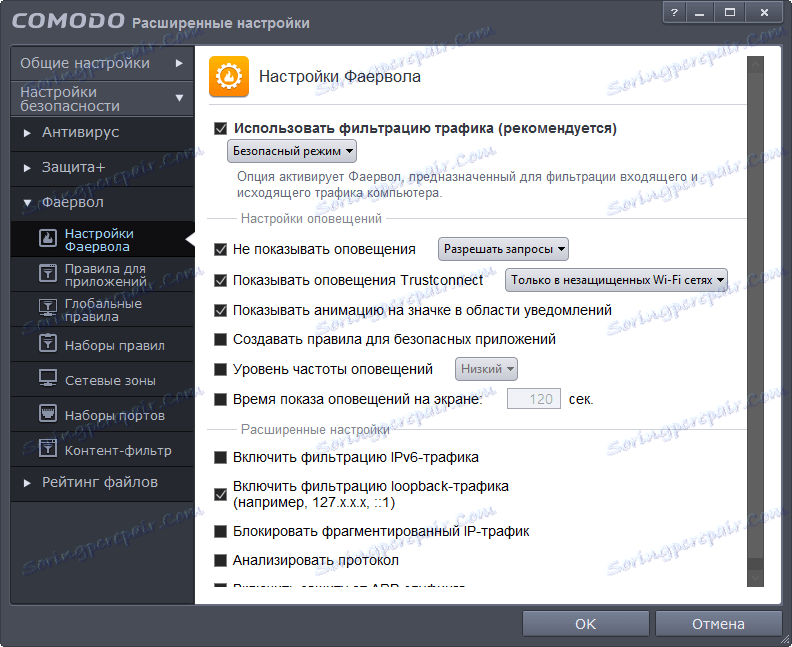Check Блокировать фрагментированный IP-трафик
The height and width of the screenshot is (647, 792).
(220, 531)
